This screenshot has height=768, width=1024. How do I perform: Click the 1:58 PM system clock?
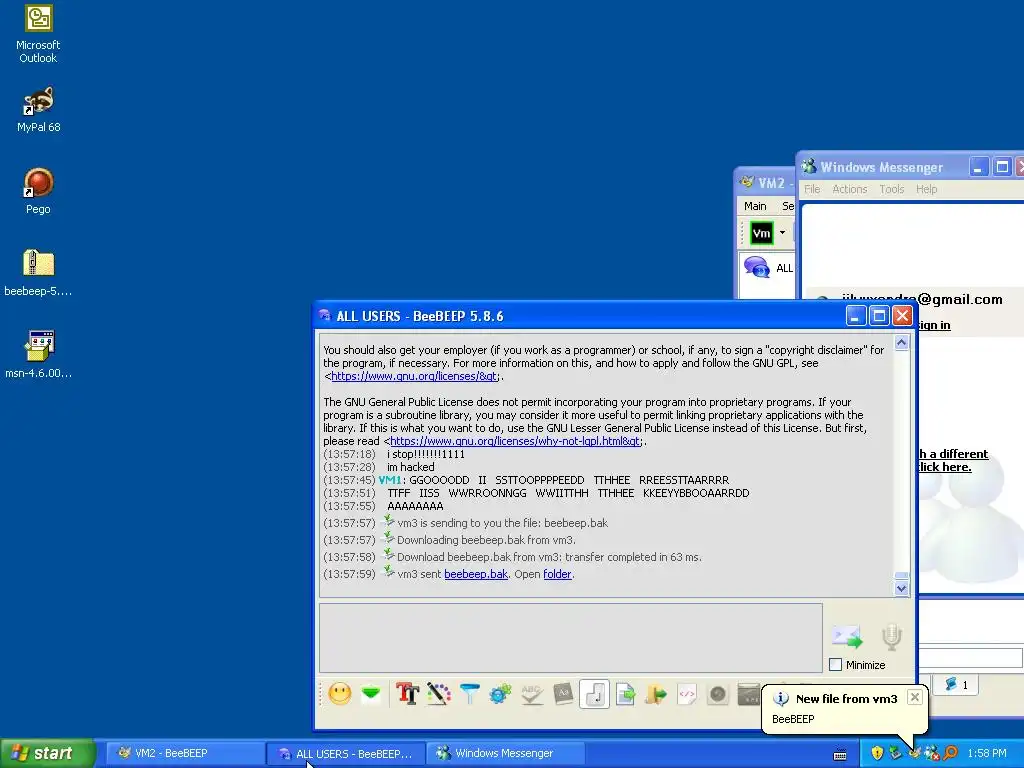coord(987,753)
